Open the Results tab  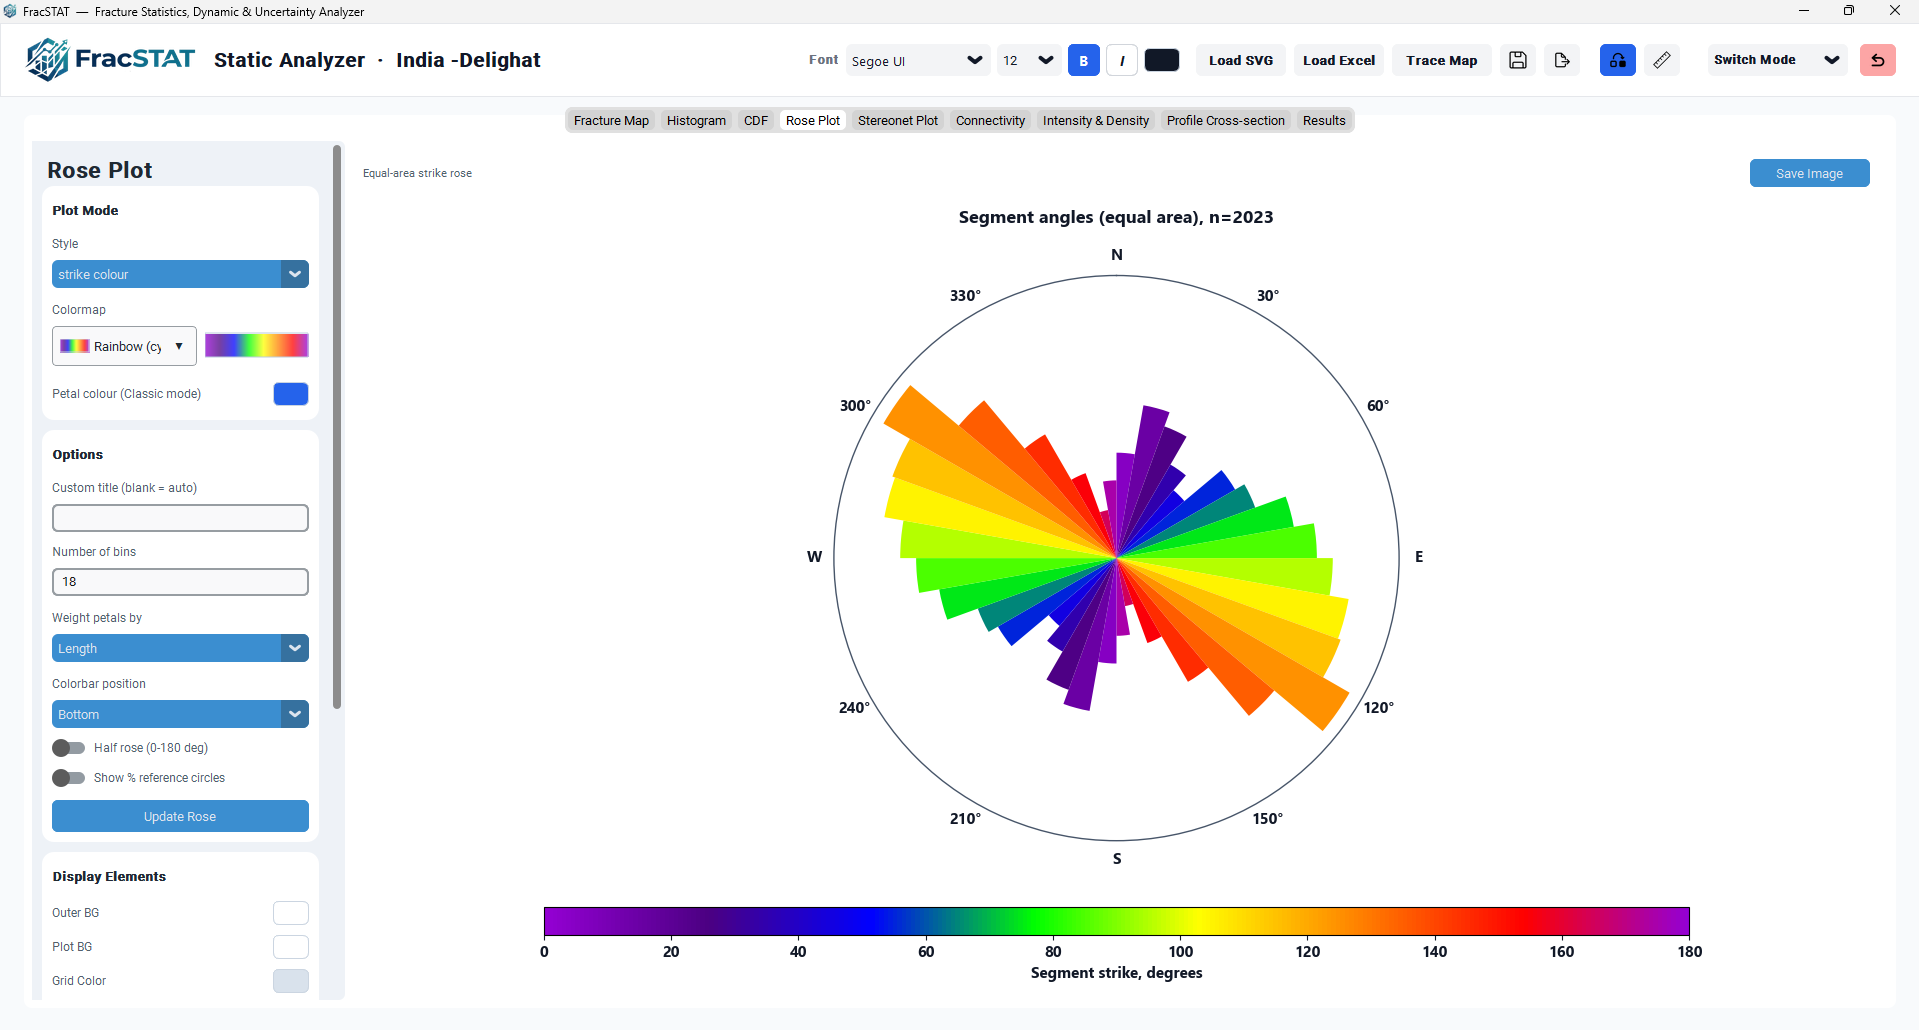pos(1324,120)
